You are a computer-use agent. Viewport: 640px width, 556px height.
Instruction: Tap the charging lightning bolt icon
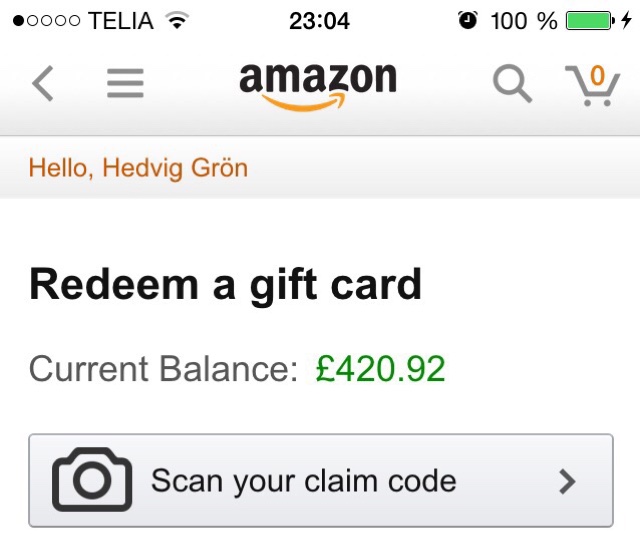pos(626,20)
